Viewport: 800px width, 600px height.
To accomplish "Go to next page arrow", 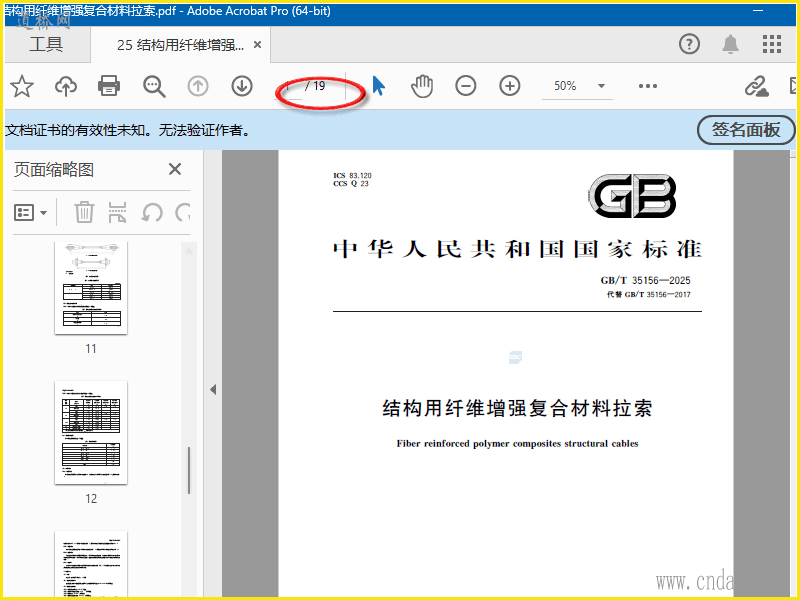I will point(242,86).
